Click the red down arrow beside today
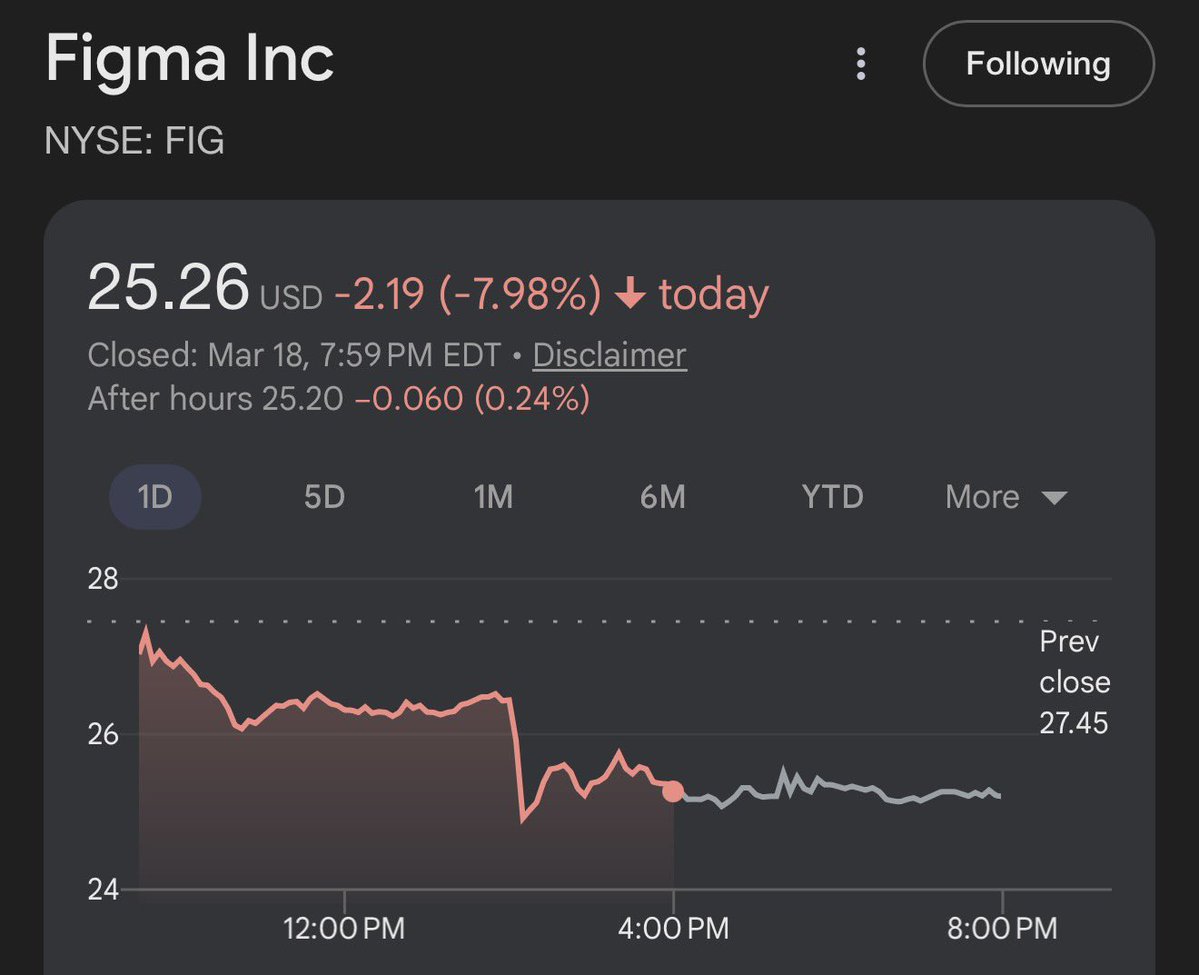This screenshot has height=975, width=1199. pyautogui.click(x=629, y=295)
